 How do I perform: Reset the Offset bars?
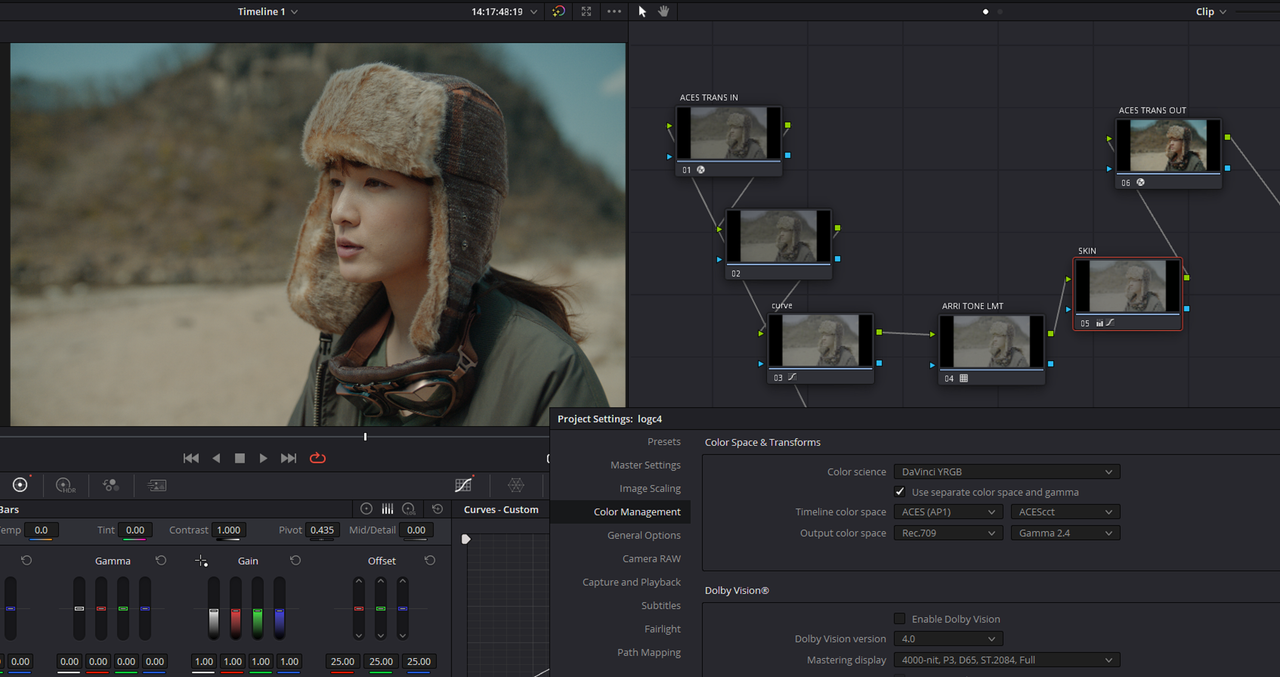[430, 561]
